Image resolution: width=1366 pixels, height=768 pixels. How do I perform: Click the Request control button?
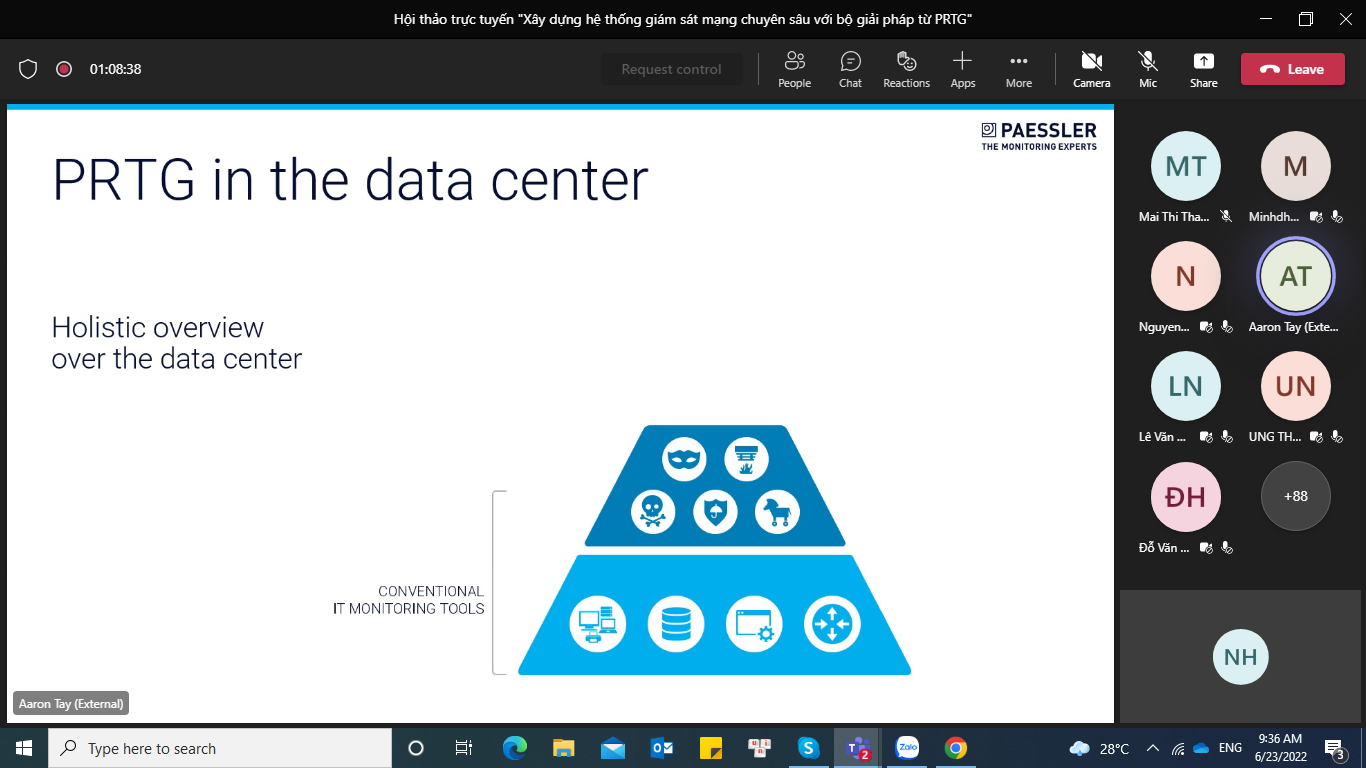[x=671, y=69]
